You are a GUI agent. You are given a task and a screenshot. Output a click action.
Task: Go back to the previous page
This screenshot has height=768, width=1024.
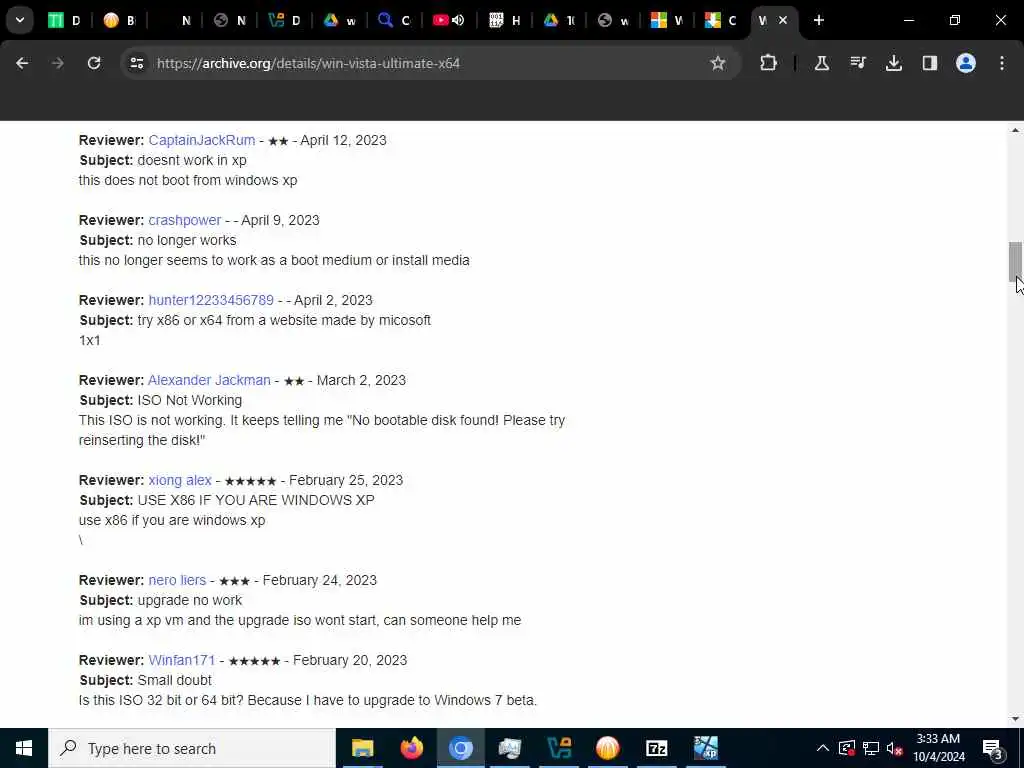pos(22,63)
